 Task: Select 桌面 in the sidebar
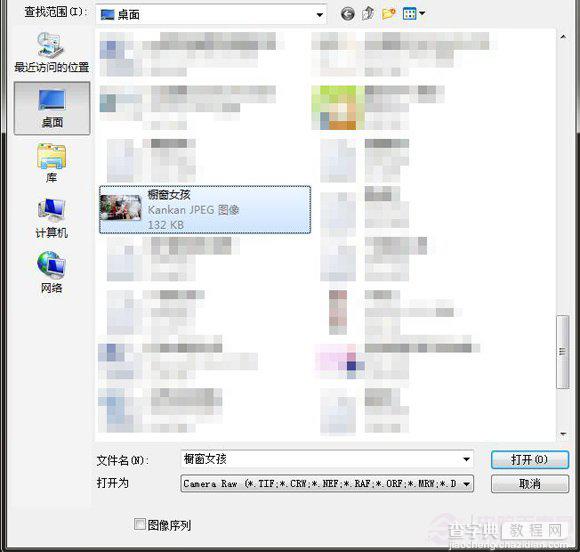click(x=52, y=108)
